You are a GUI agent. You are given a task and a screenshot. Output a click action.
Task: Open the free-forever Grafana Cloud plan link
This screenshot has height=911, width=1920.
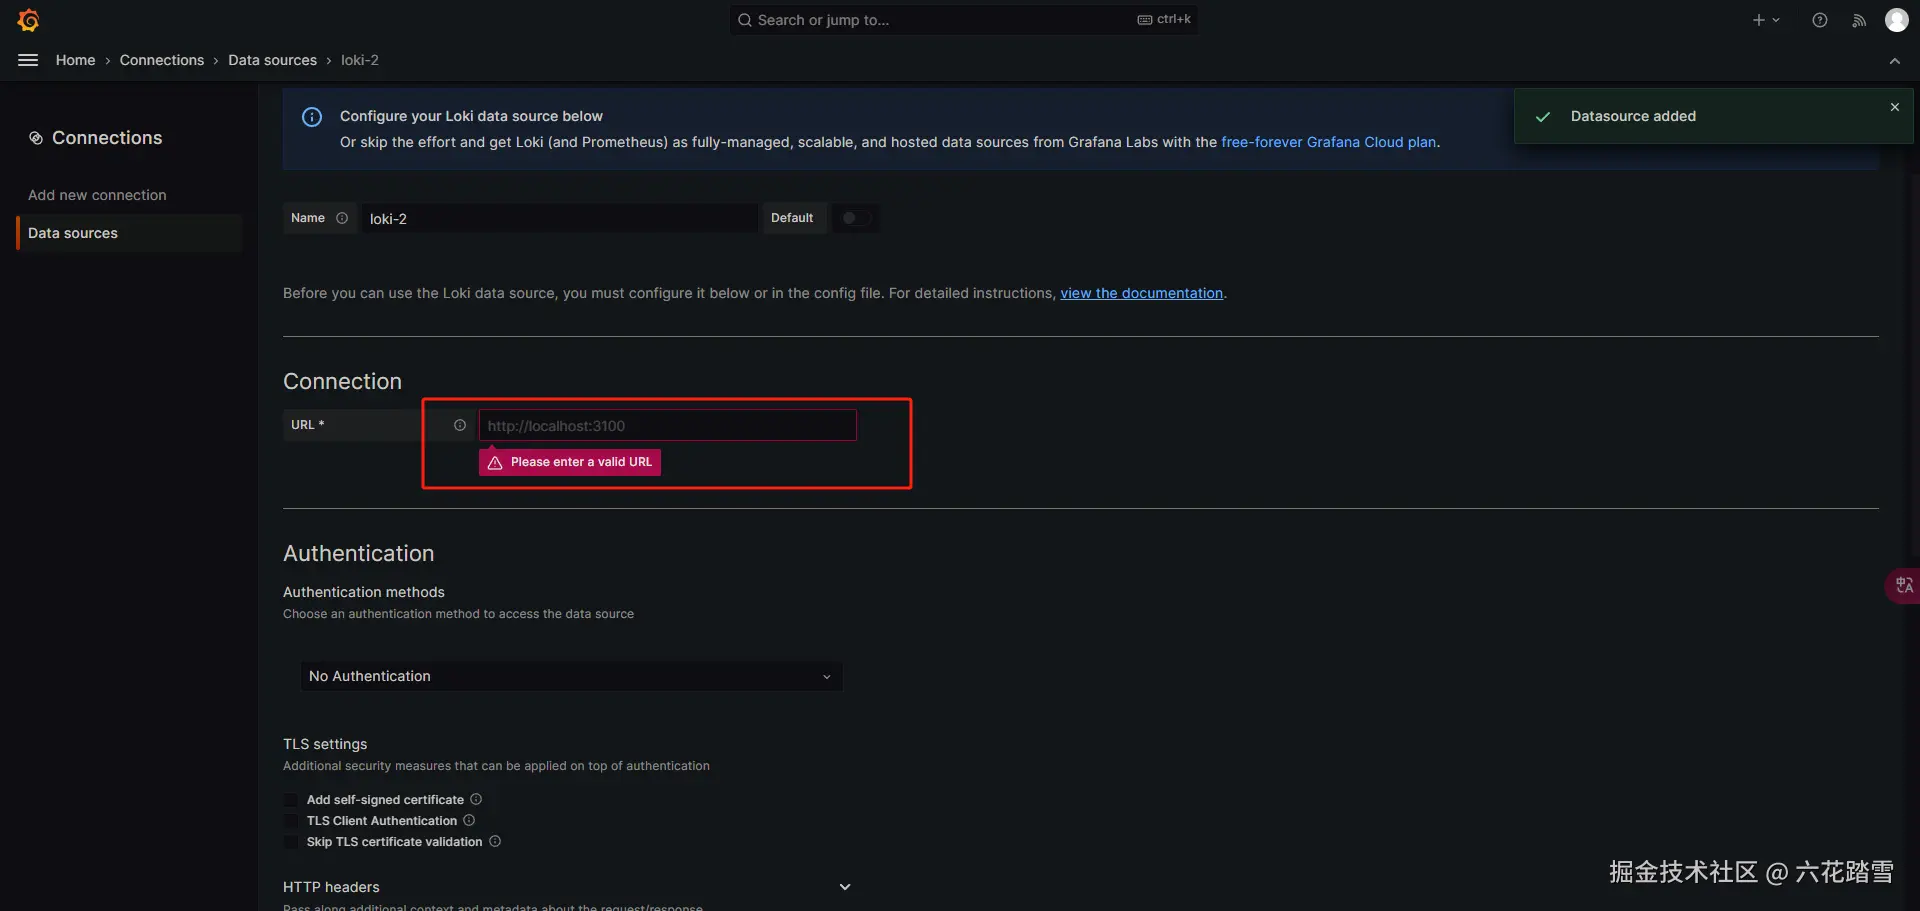coord(1328,142)
